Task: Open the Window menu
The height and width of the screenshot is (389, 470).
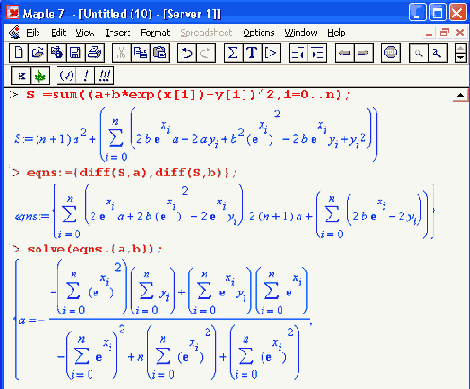Action: pos(301,33)
